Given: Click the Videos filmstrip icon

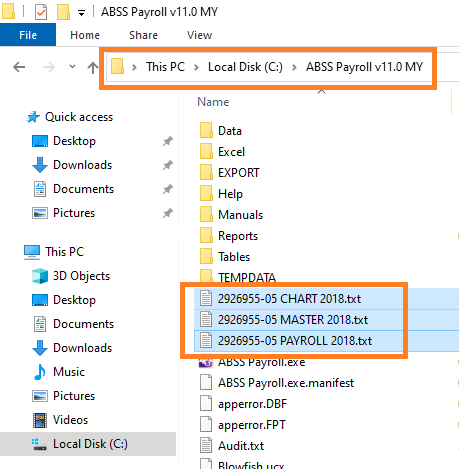Looking at the screenshot, I should point(40,420).
